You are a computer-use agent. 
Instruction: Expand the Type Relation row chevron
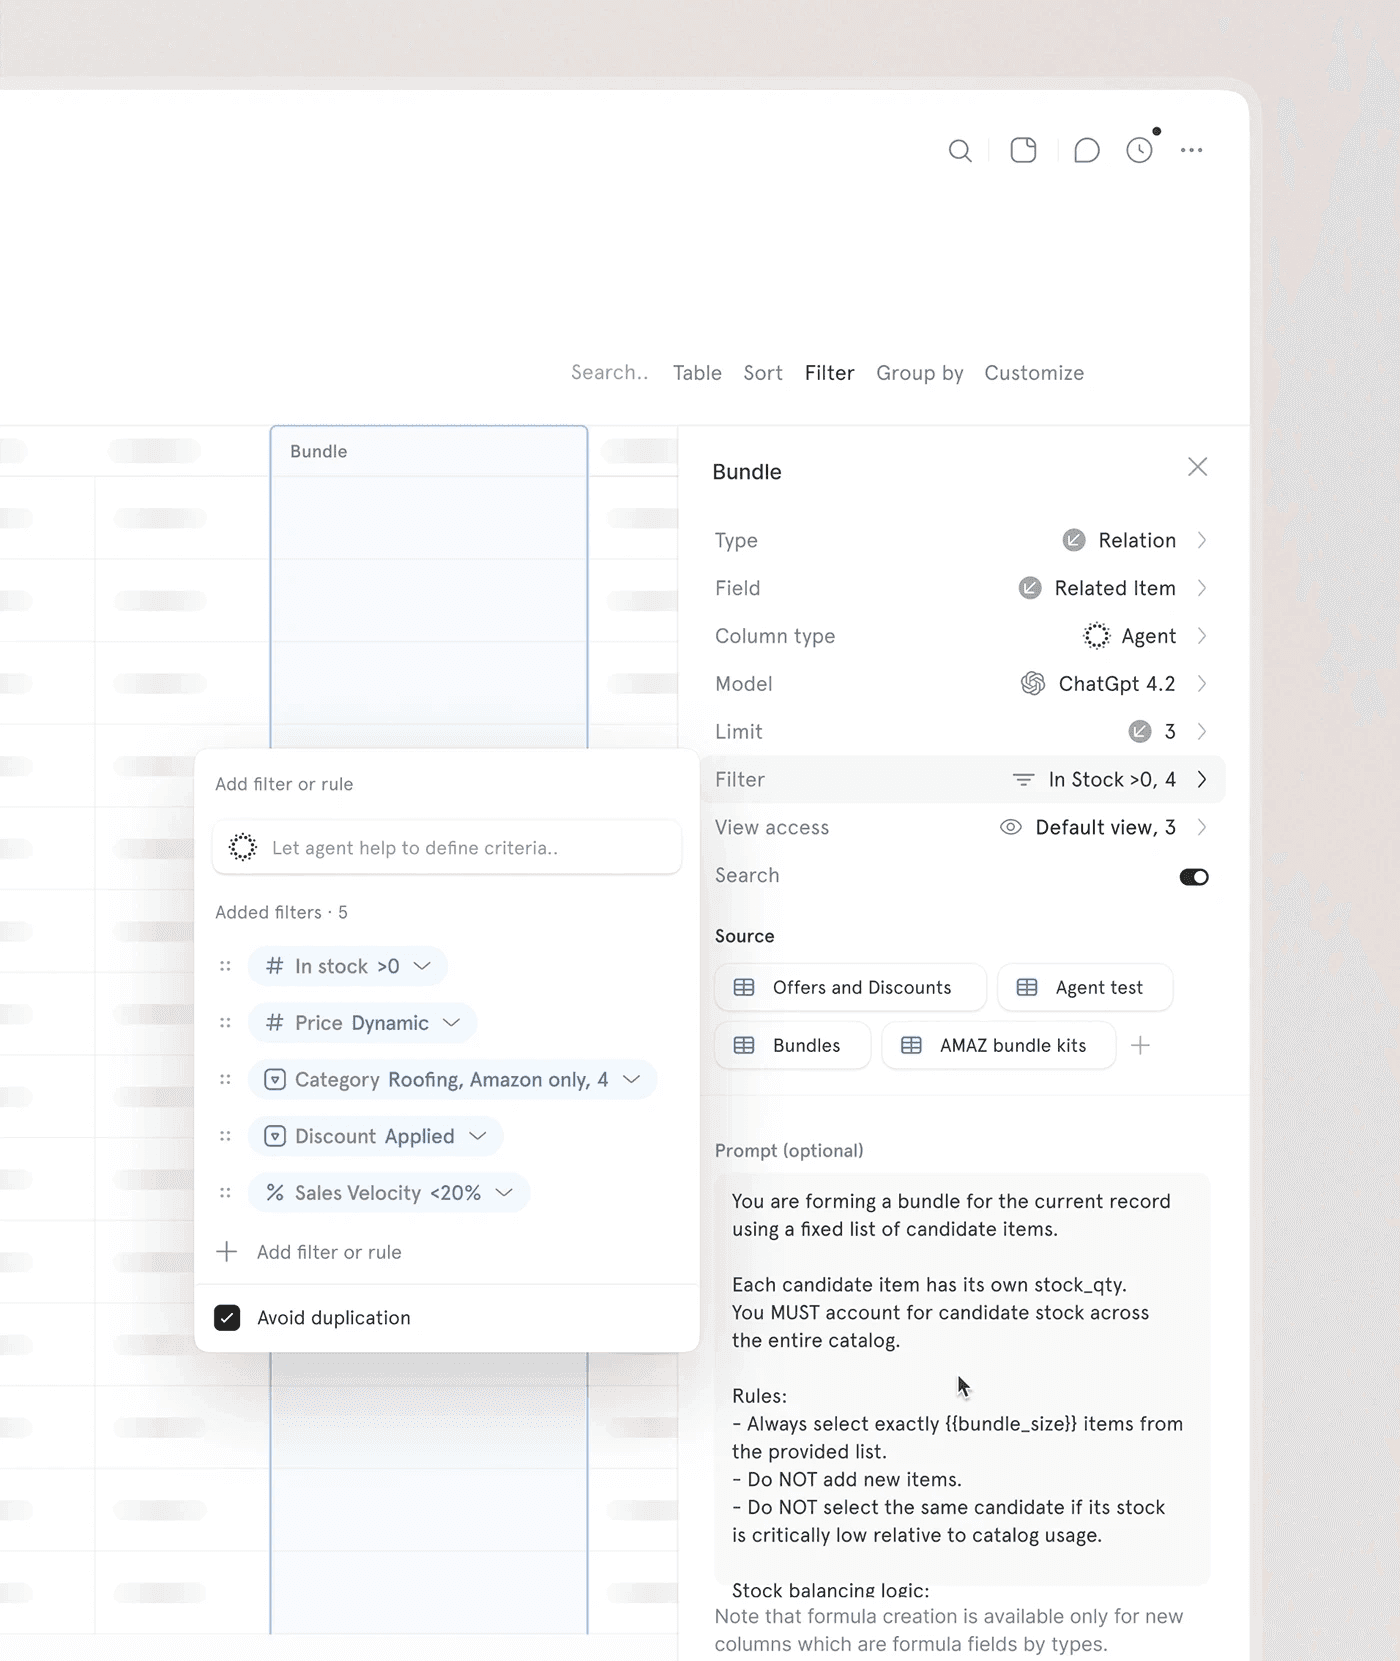(1202, 540)
